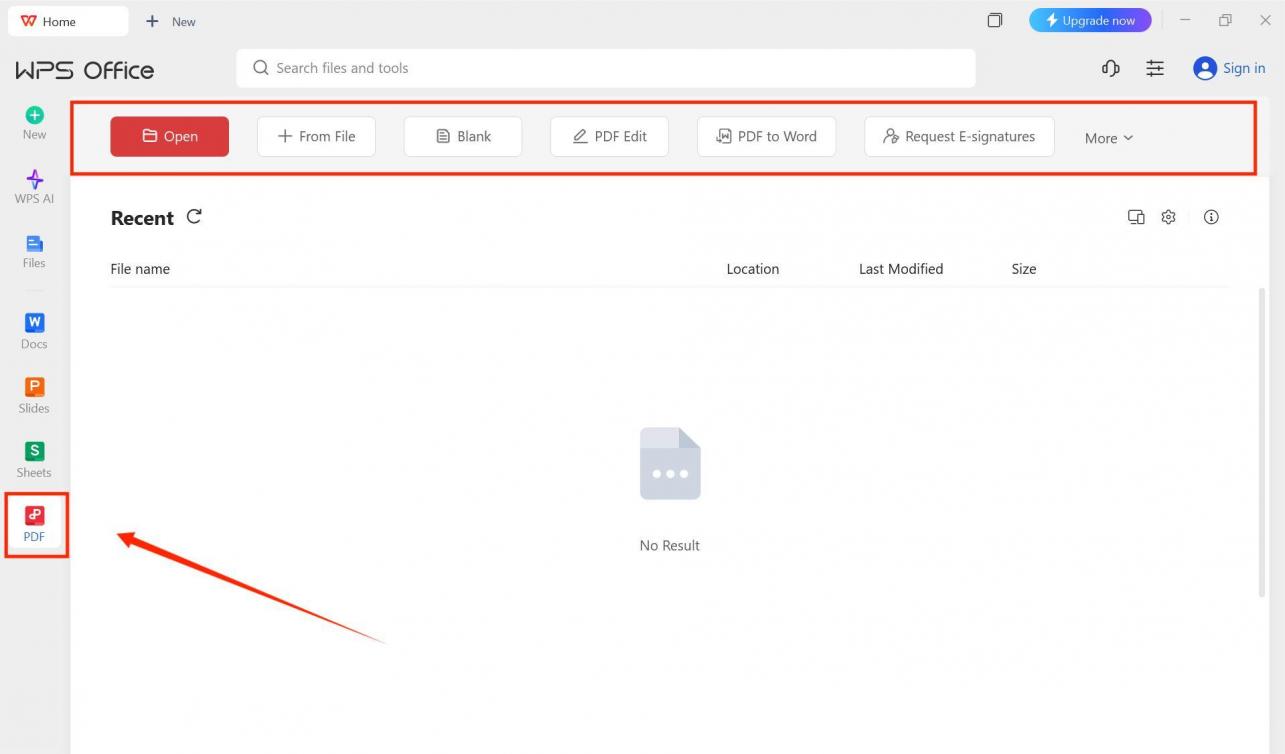
Task: Click Request E-signatures button
Action: pos(959,137)
